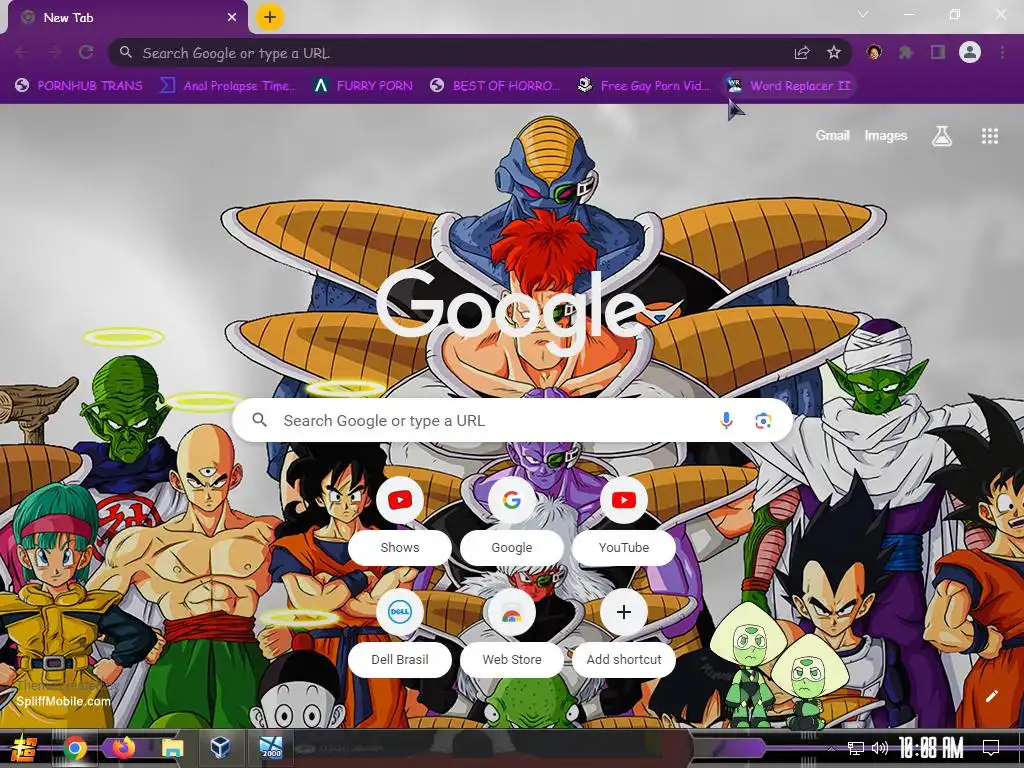Search by image with Google Lens
This screenshot has height=768, width=1024.
click(x=763, y=421)
